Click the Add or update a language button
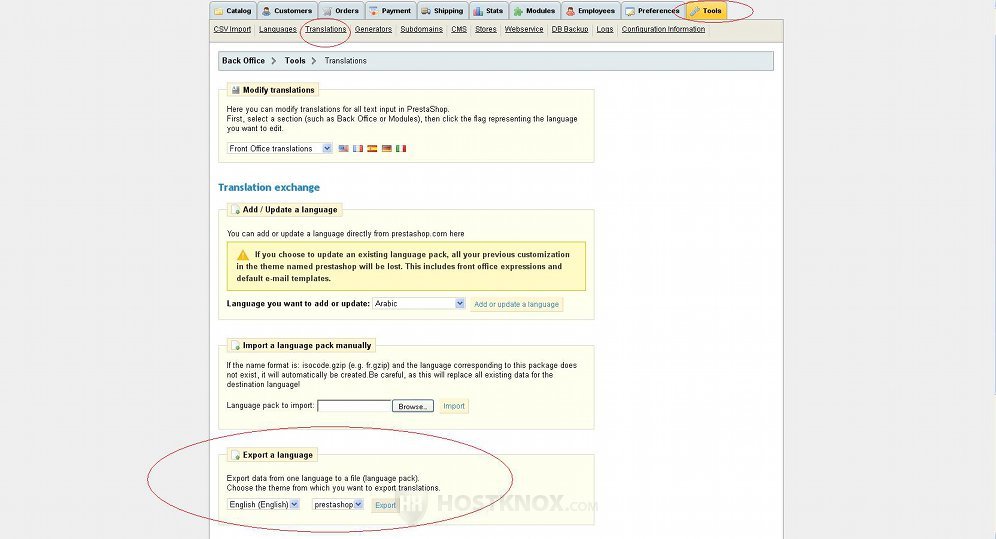This screenshot has width=996, height=539. point(516,304)
